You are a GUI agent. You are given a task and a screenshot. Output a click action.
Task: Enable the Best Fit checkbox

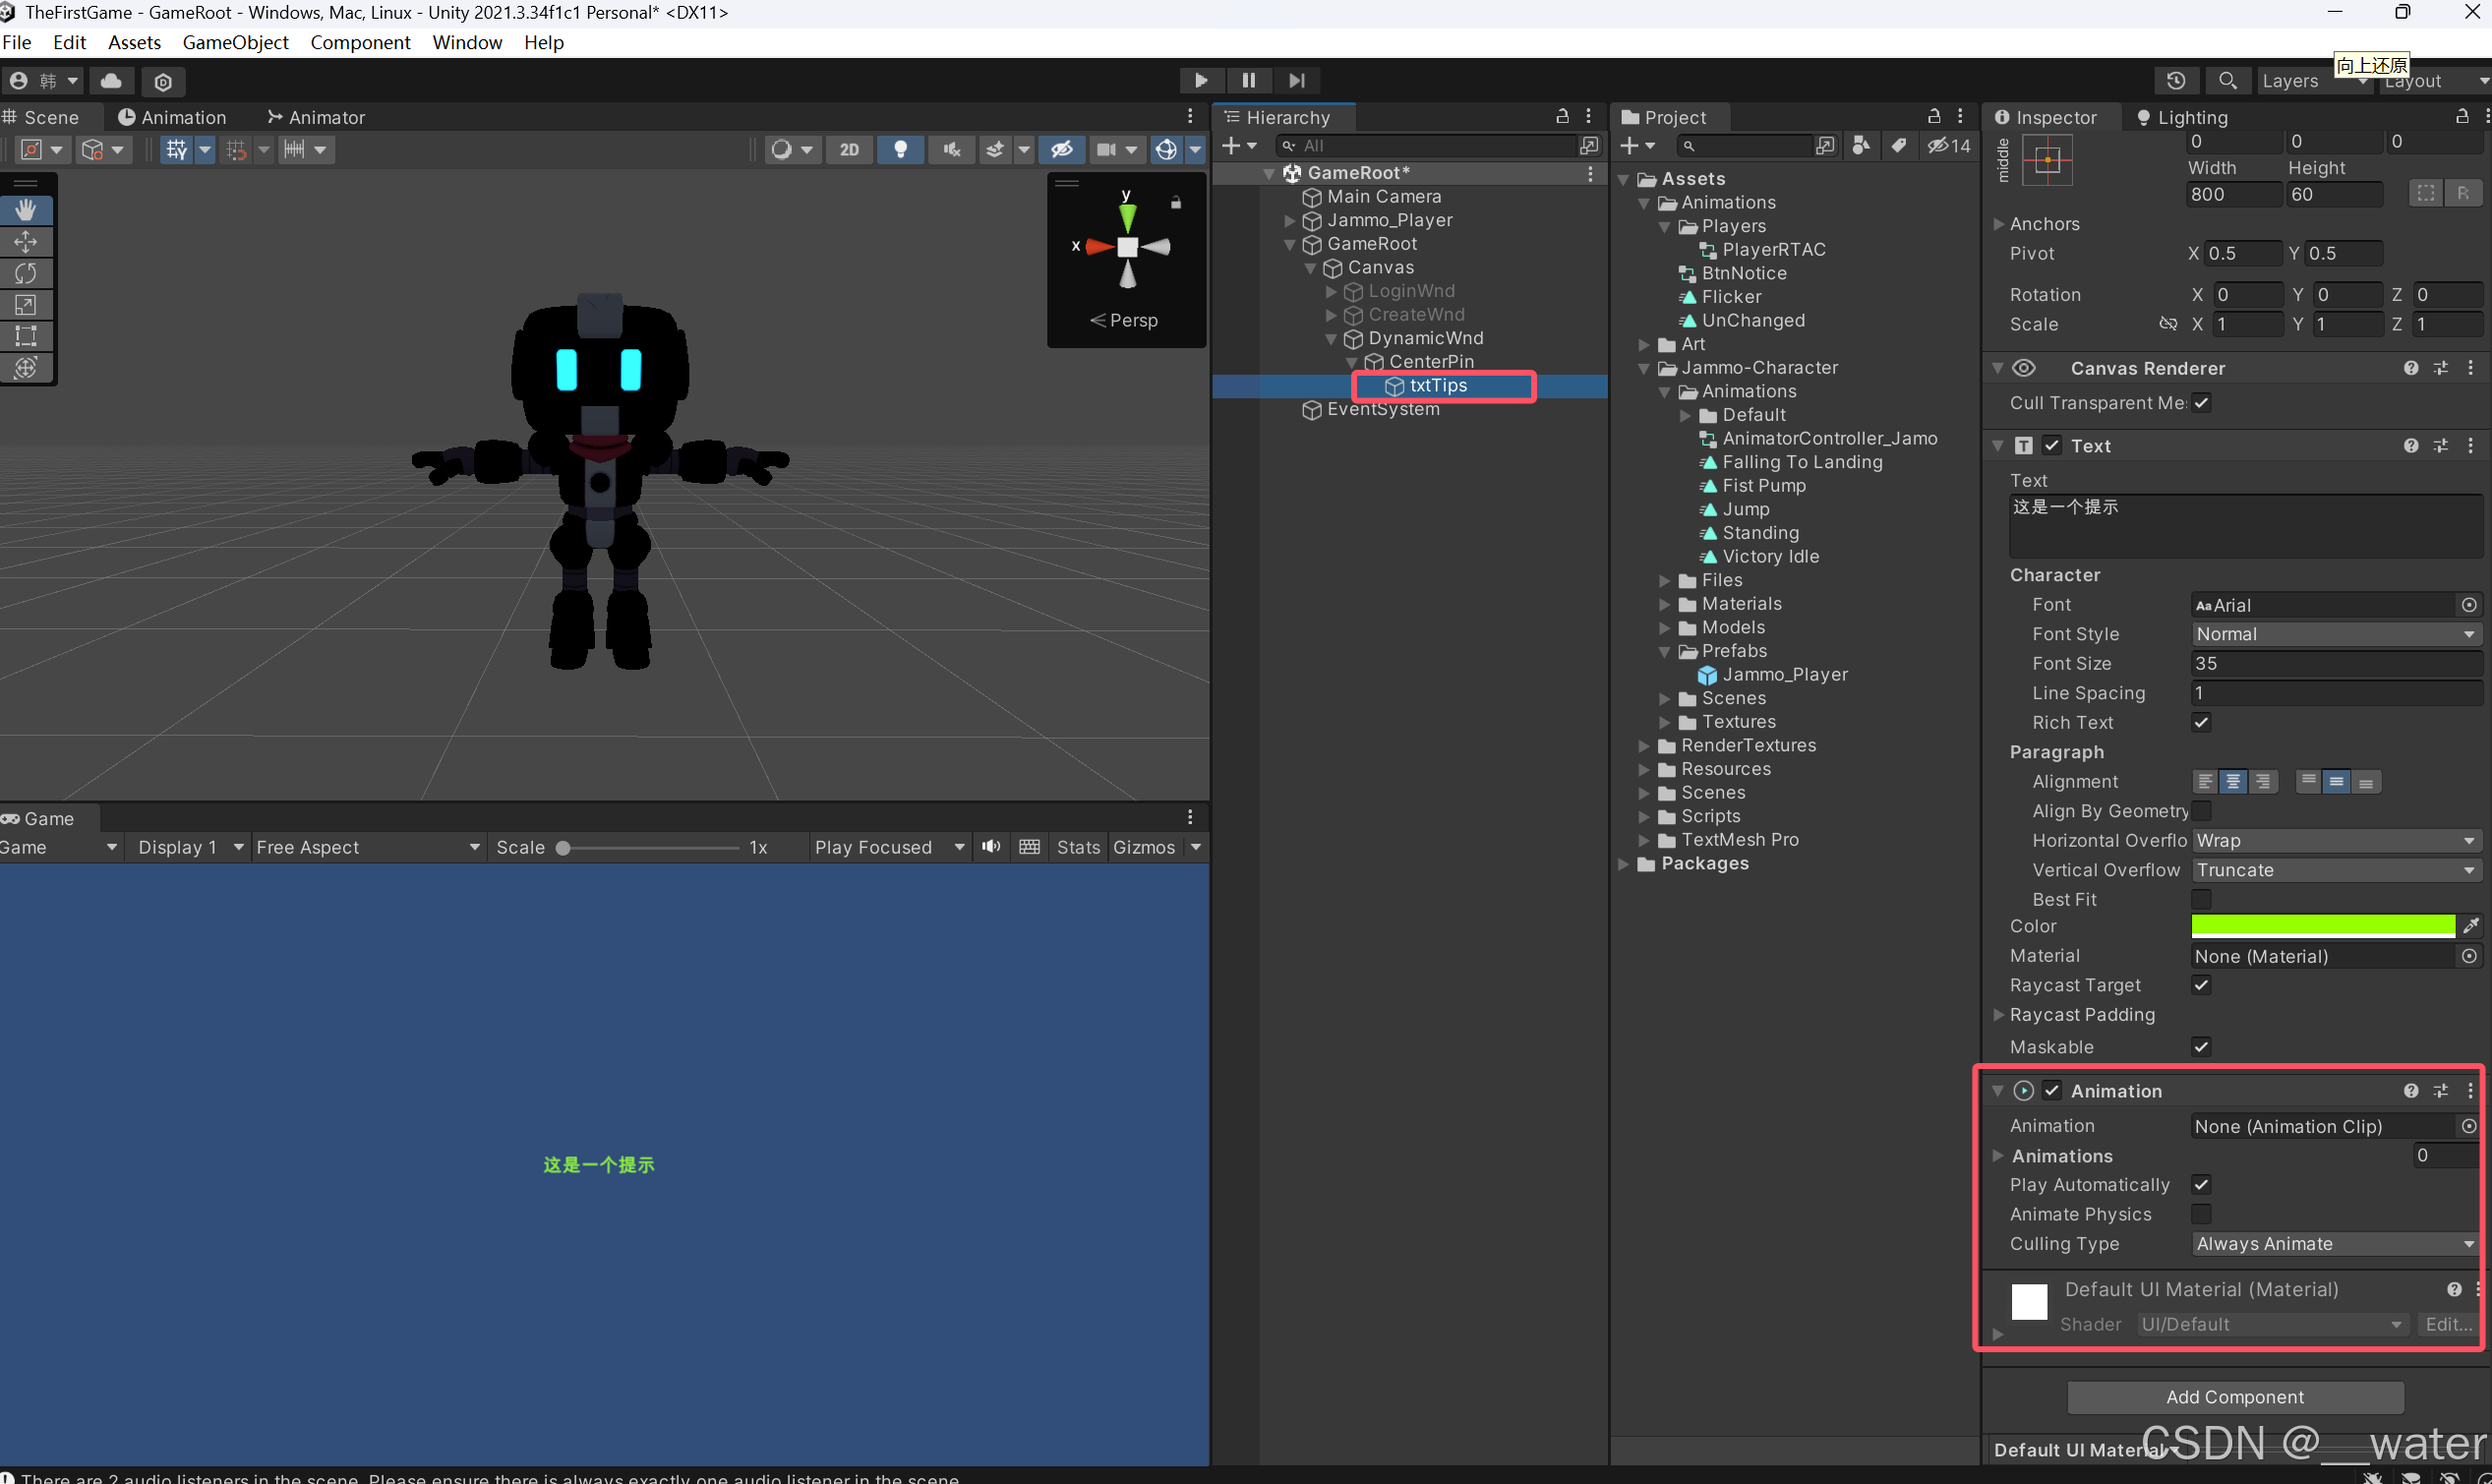[x=2201, y=899]
